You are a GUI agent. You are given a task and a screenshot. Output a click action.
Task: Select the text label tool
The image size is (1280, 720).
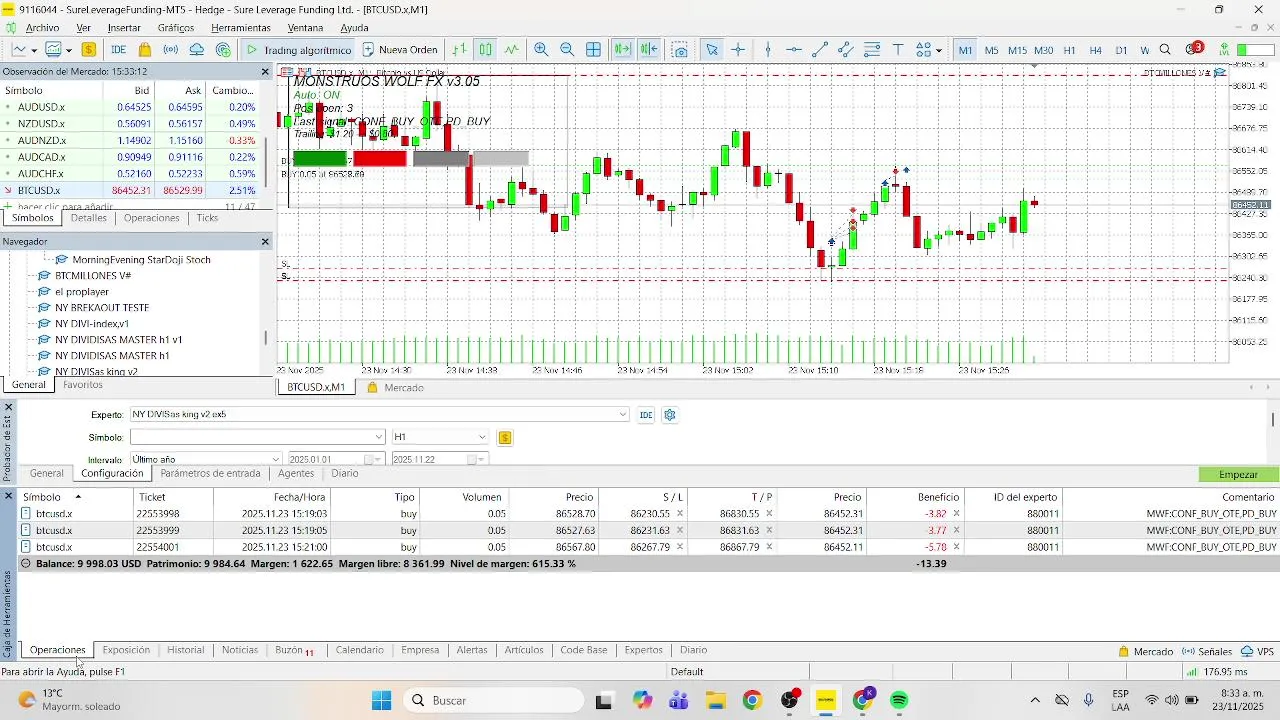pyautogui.click(x=898, y=49)
